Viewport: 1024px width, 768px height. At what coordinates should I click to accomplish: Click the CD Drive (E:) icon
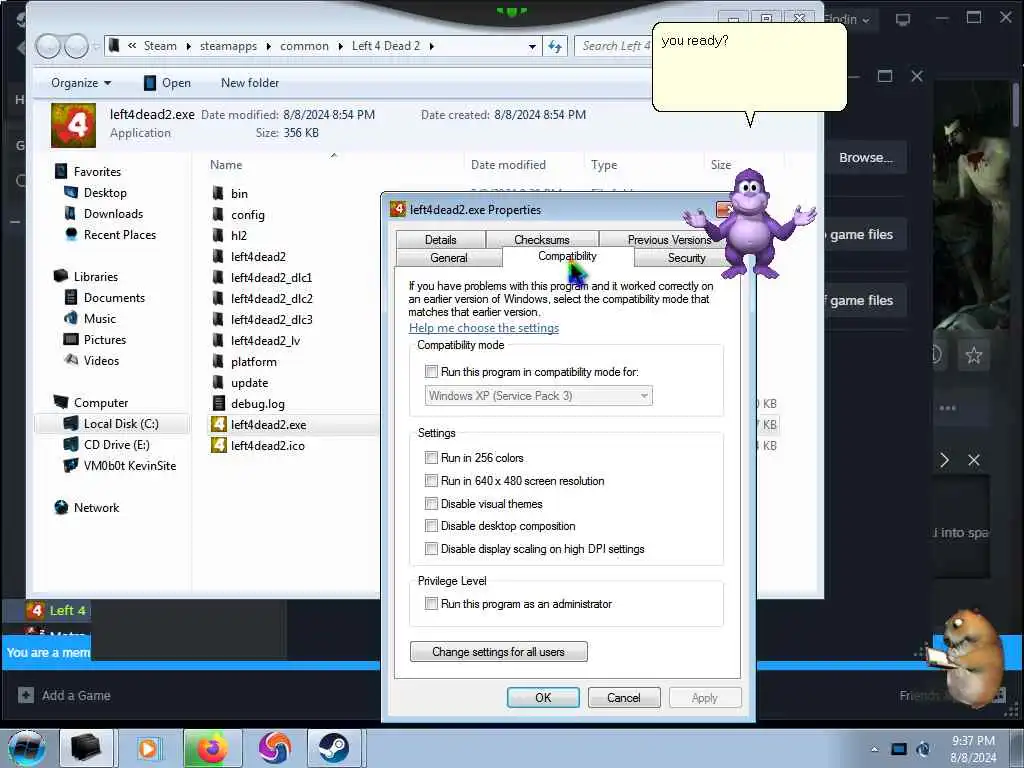coord(71,445)
